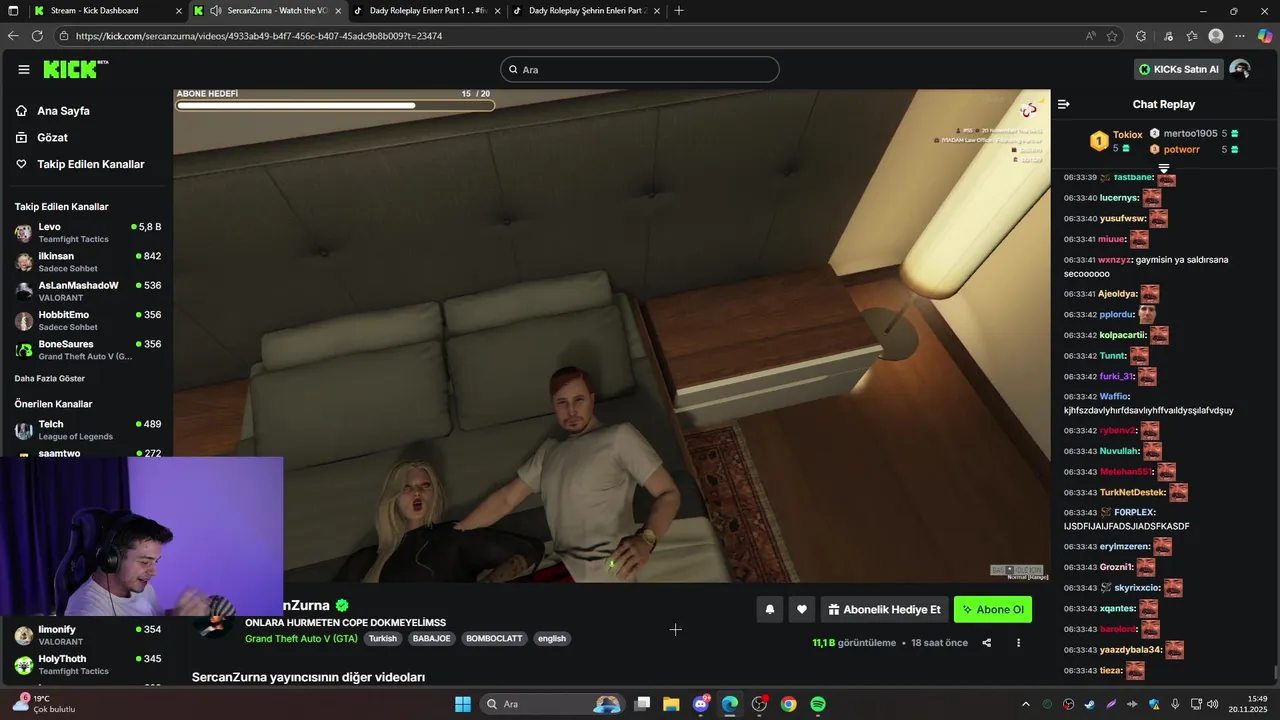Click username wxnzyz in chat replay
This screenshot has height=720, width=1280.
tap(1114, 260)
